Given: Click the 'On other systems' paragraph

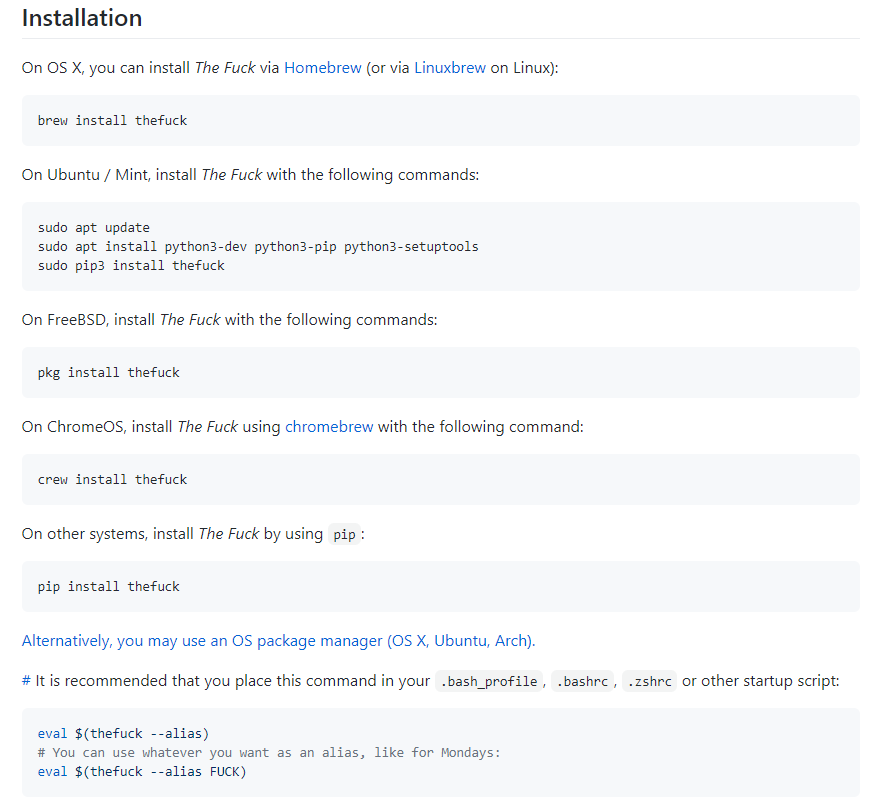Looking at the screenshot, I should [193, 534].
